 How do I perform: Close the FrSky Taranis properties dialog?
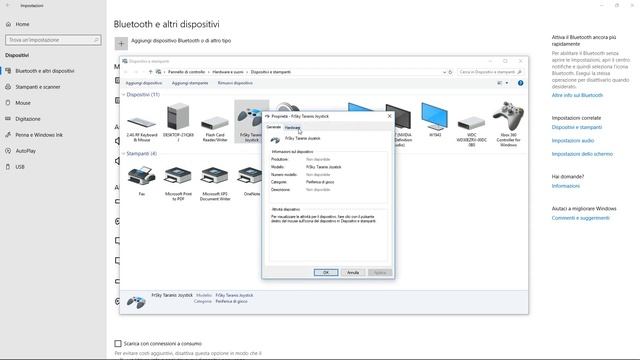tap(389, 116)
